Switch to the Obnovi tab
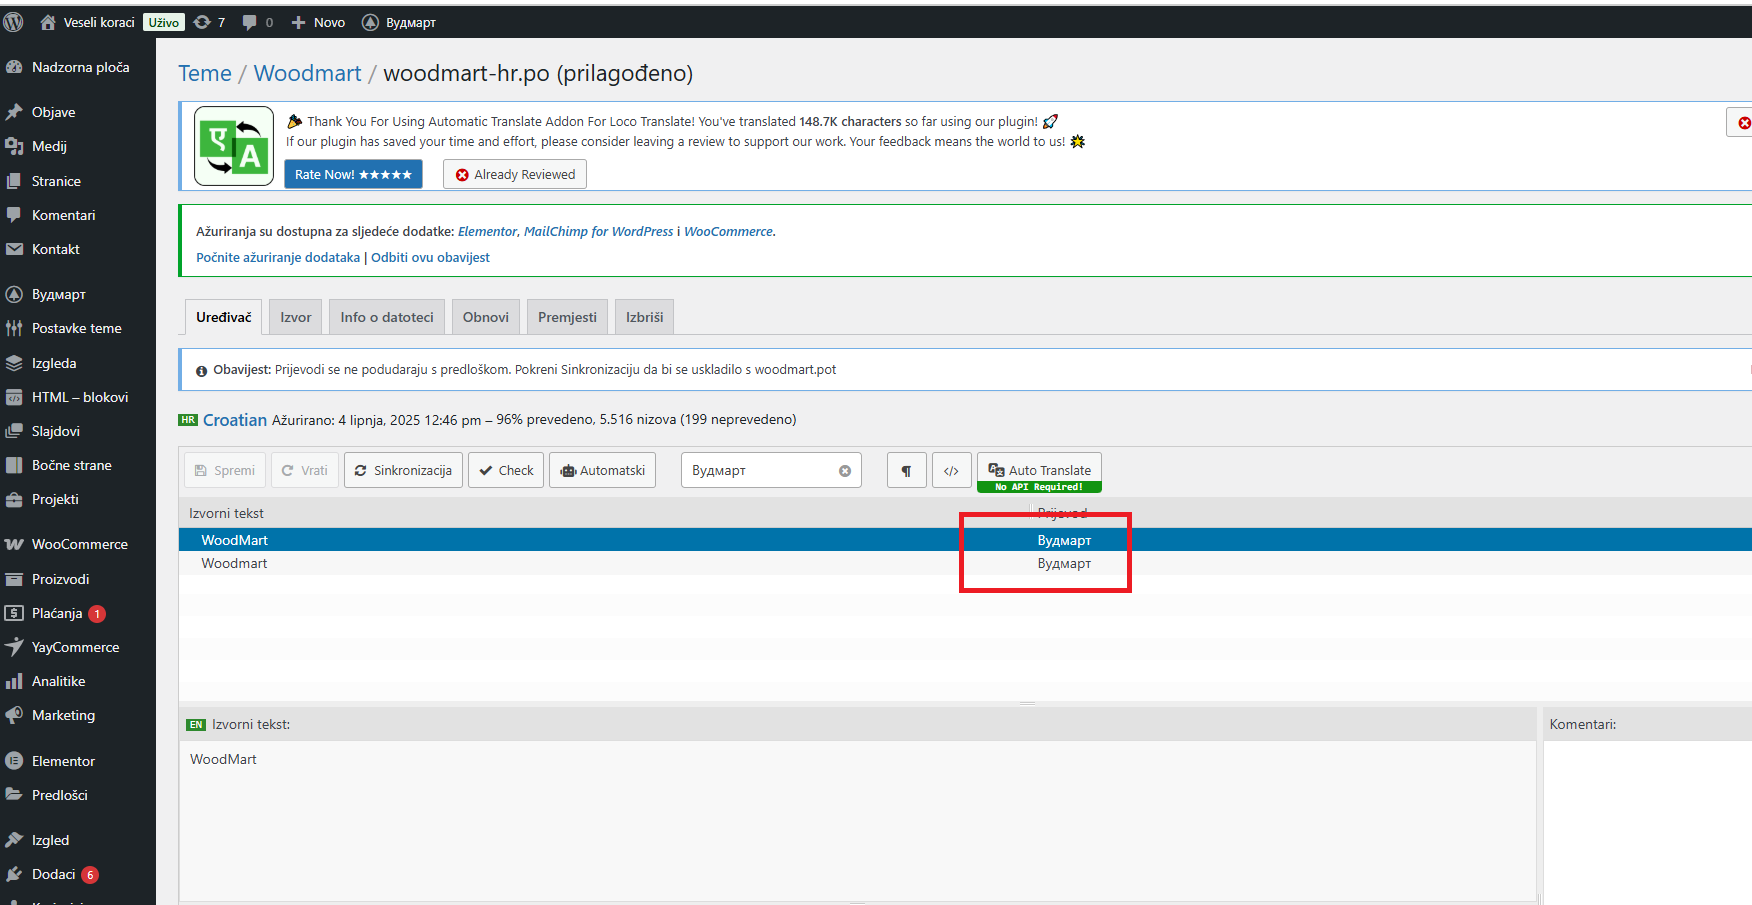The height and width of the screenshot is (905, 1752). (x=486, y=317)
